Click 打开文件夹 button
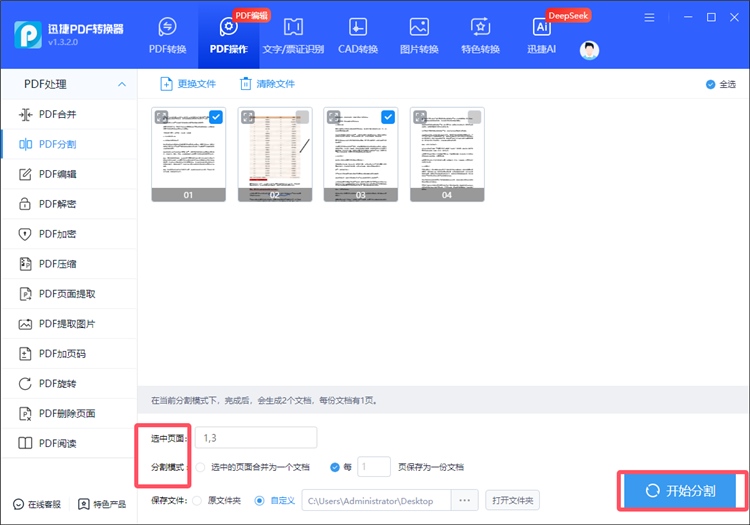The image size is (750, 525). pos(512,501)
